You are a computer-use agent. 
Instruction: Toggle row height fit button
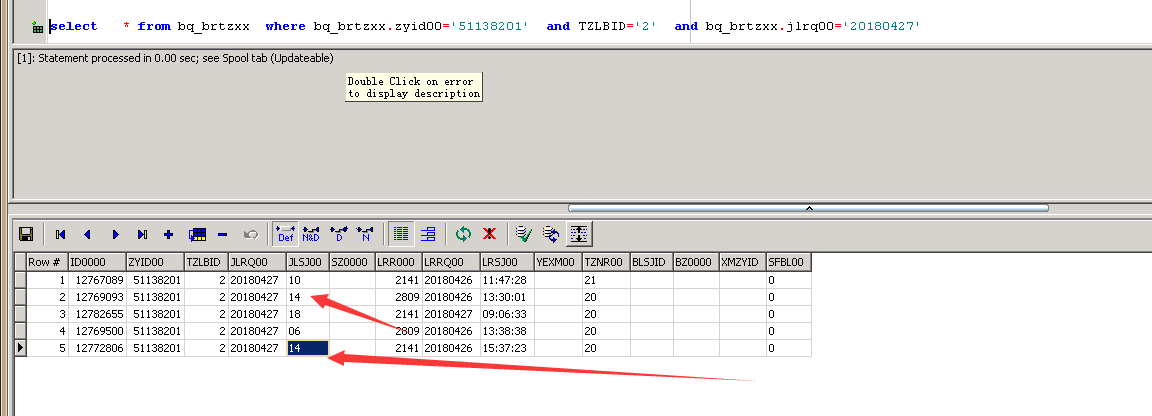point(579,234)
